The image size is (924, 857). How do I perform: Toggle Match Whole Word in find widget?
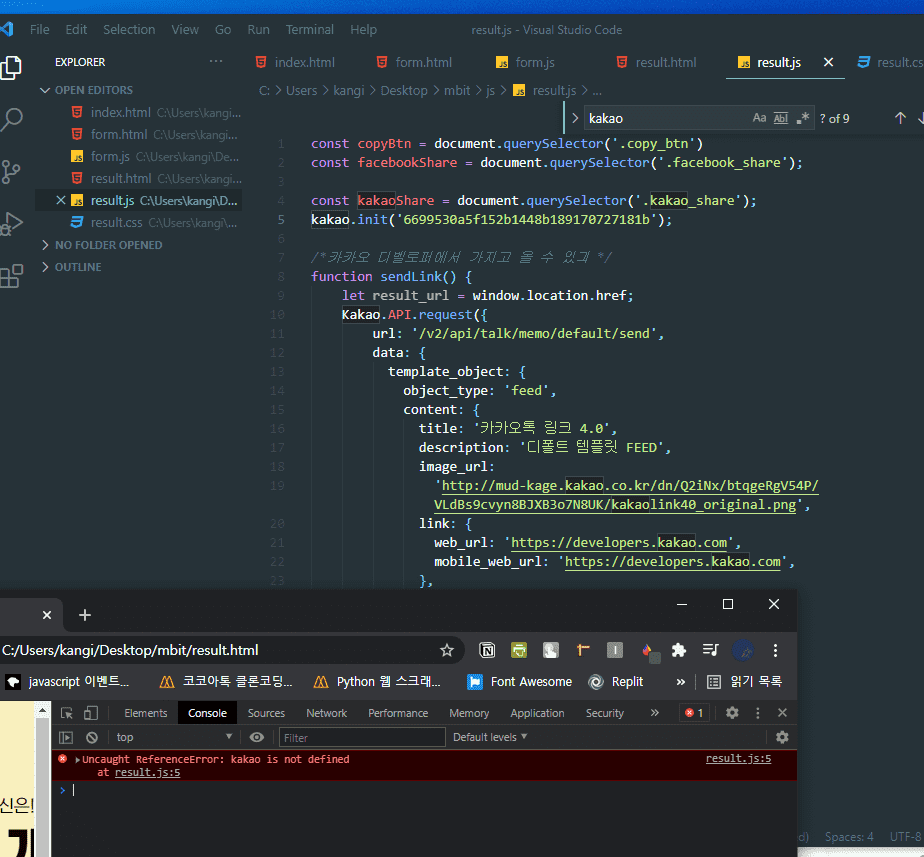pos(781,118)
